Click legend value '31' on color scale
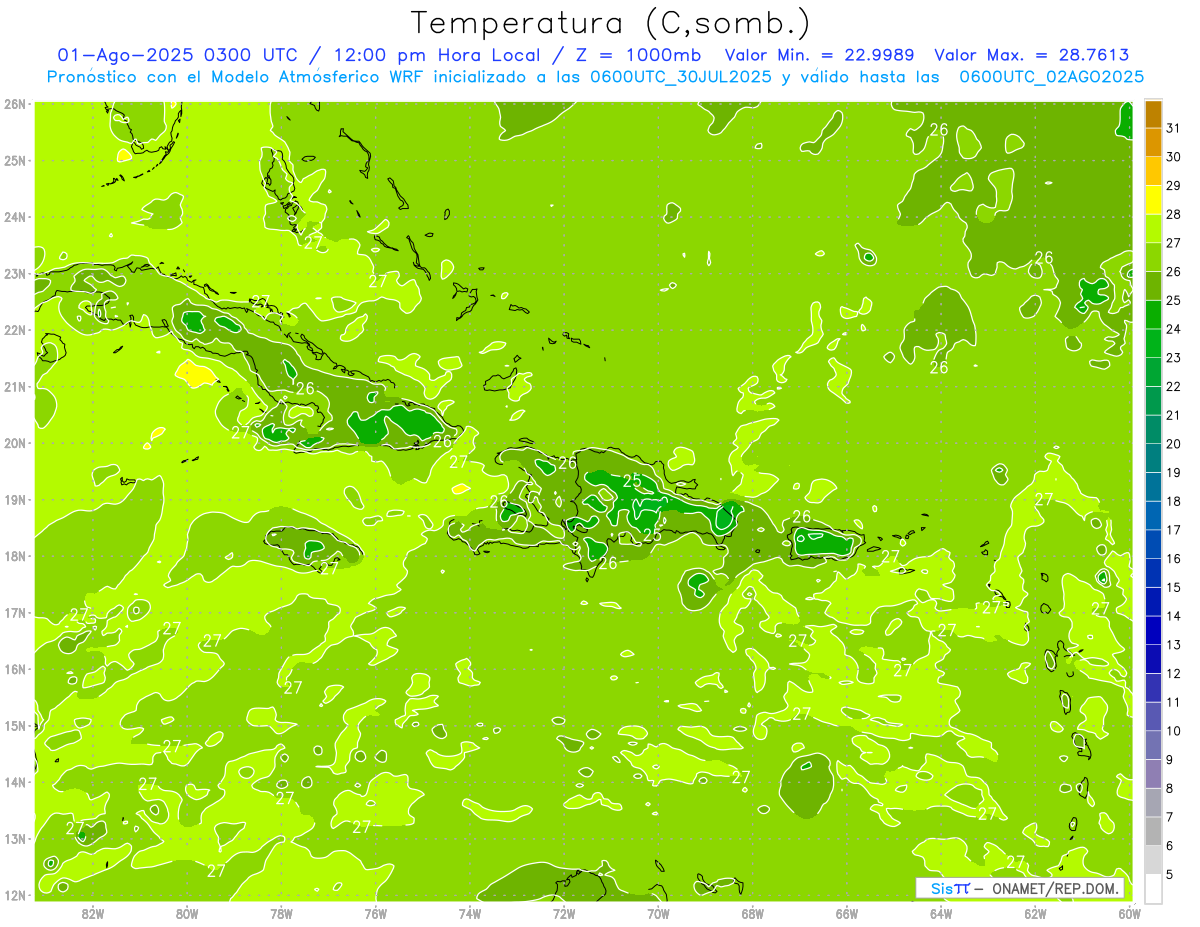 coord(1174,128)
